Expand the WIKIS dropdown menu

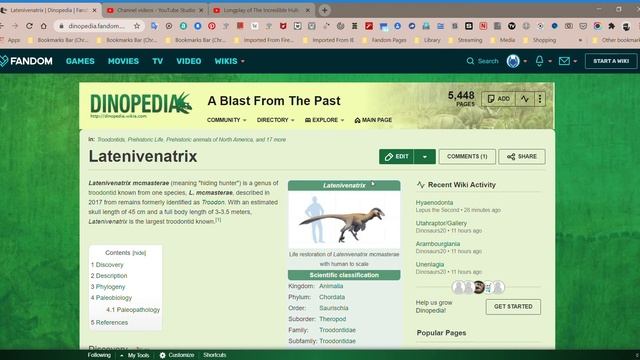pos(229,61)
